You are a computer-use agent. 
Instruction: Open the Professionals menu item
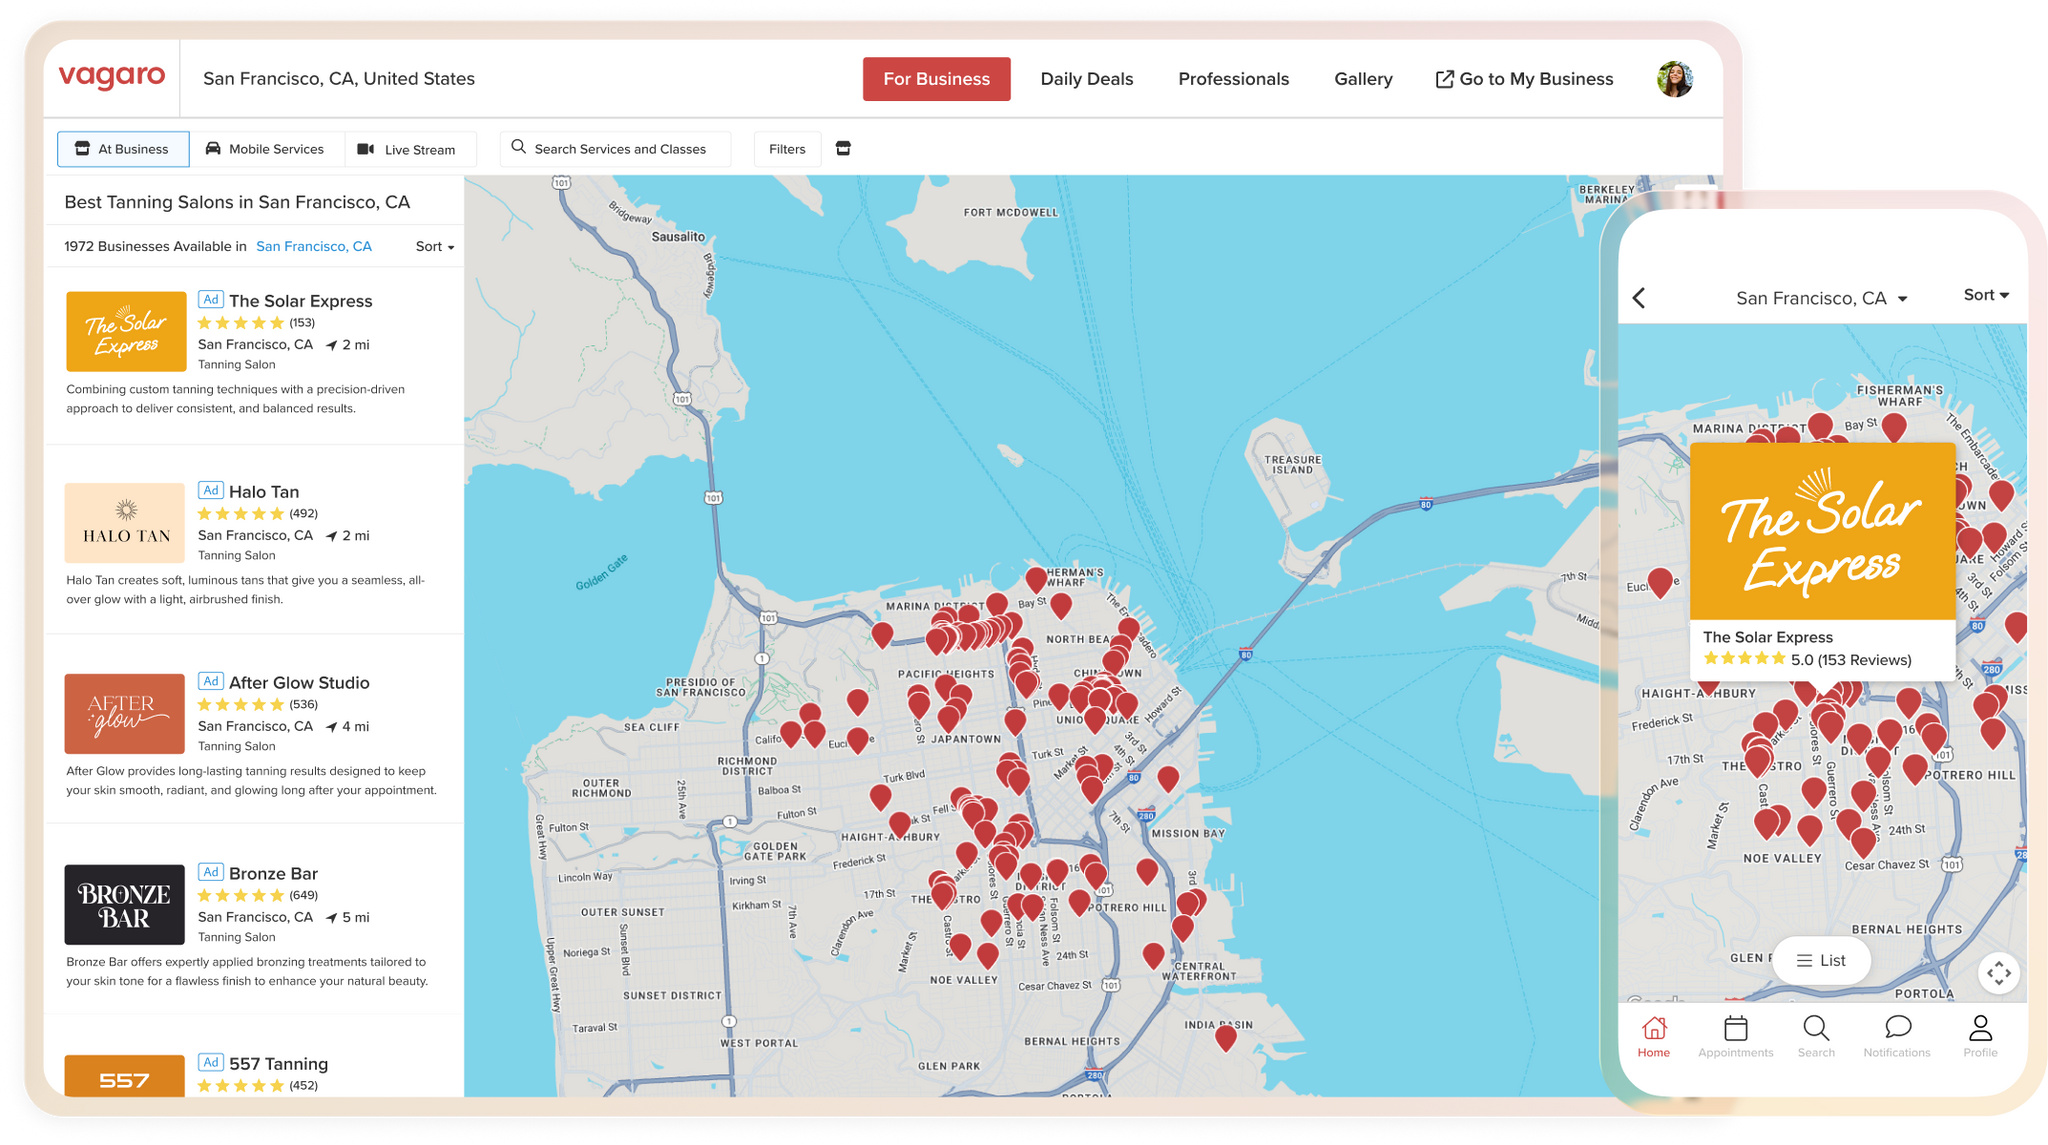pyautogui.click(x=1233, y=79)
